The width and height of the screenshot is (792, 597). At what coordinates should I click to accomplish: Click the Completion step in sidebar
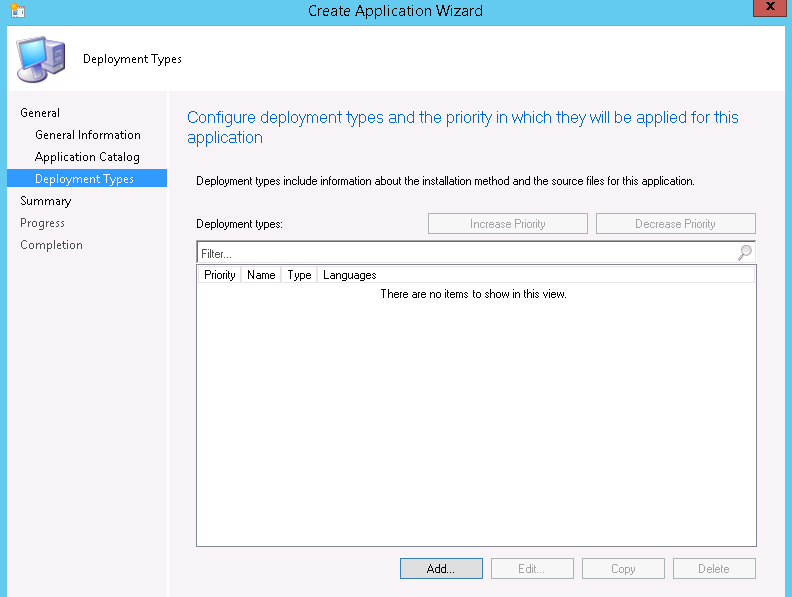51,245
